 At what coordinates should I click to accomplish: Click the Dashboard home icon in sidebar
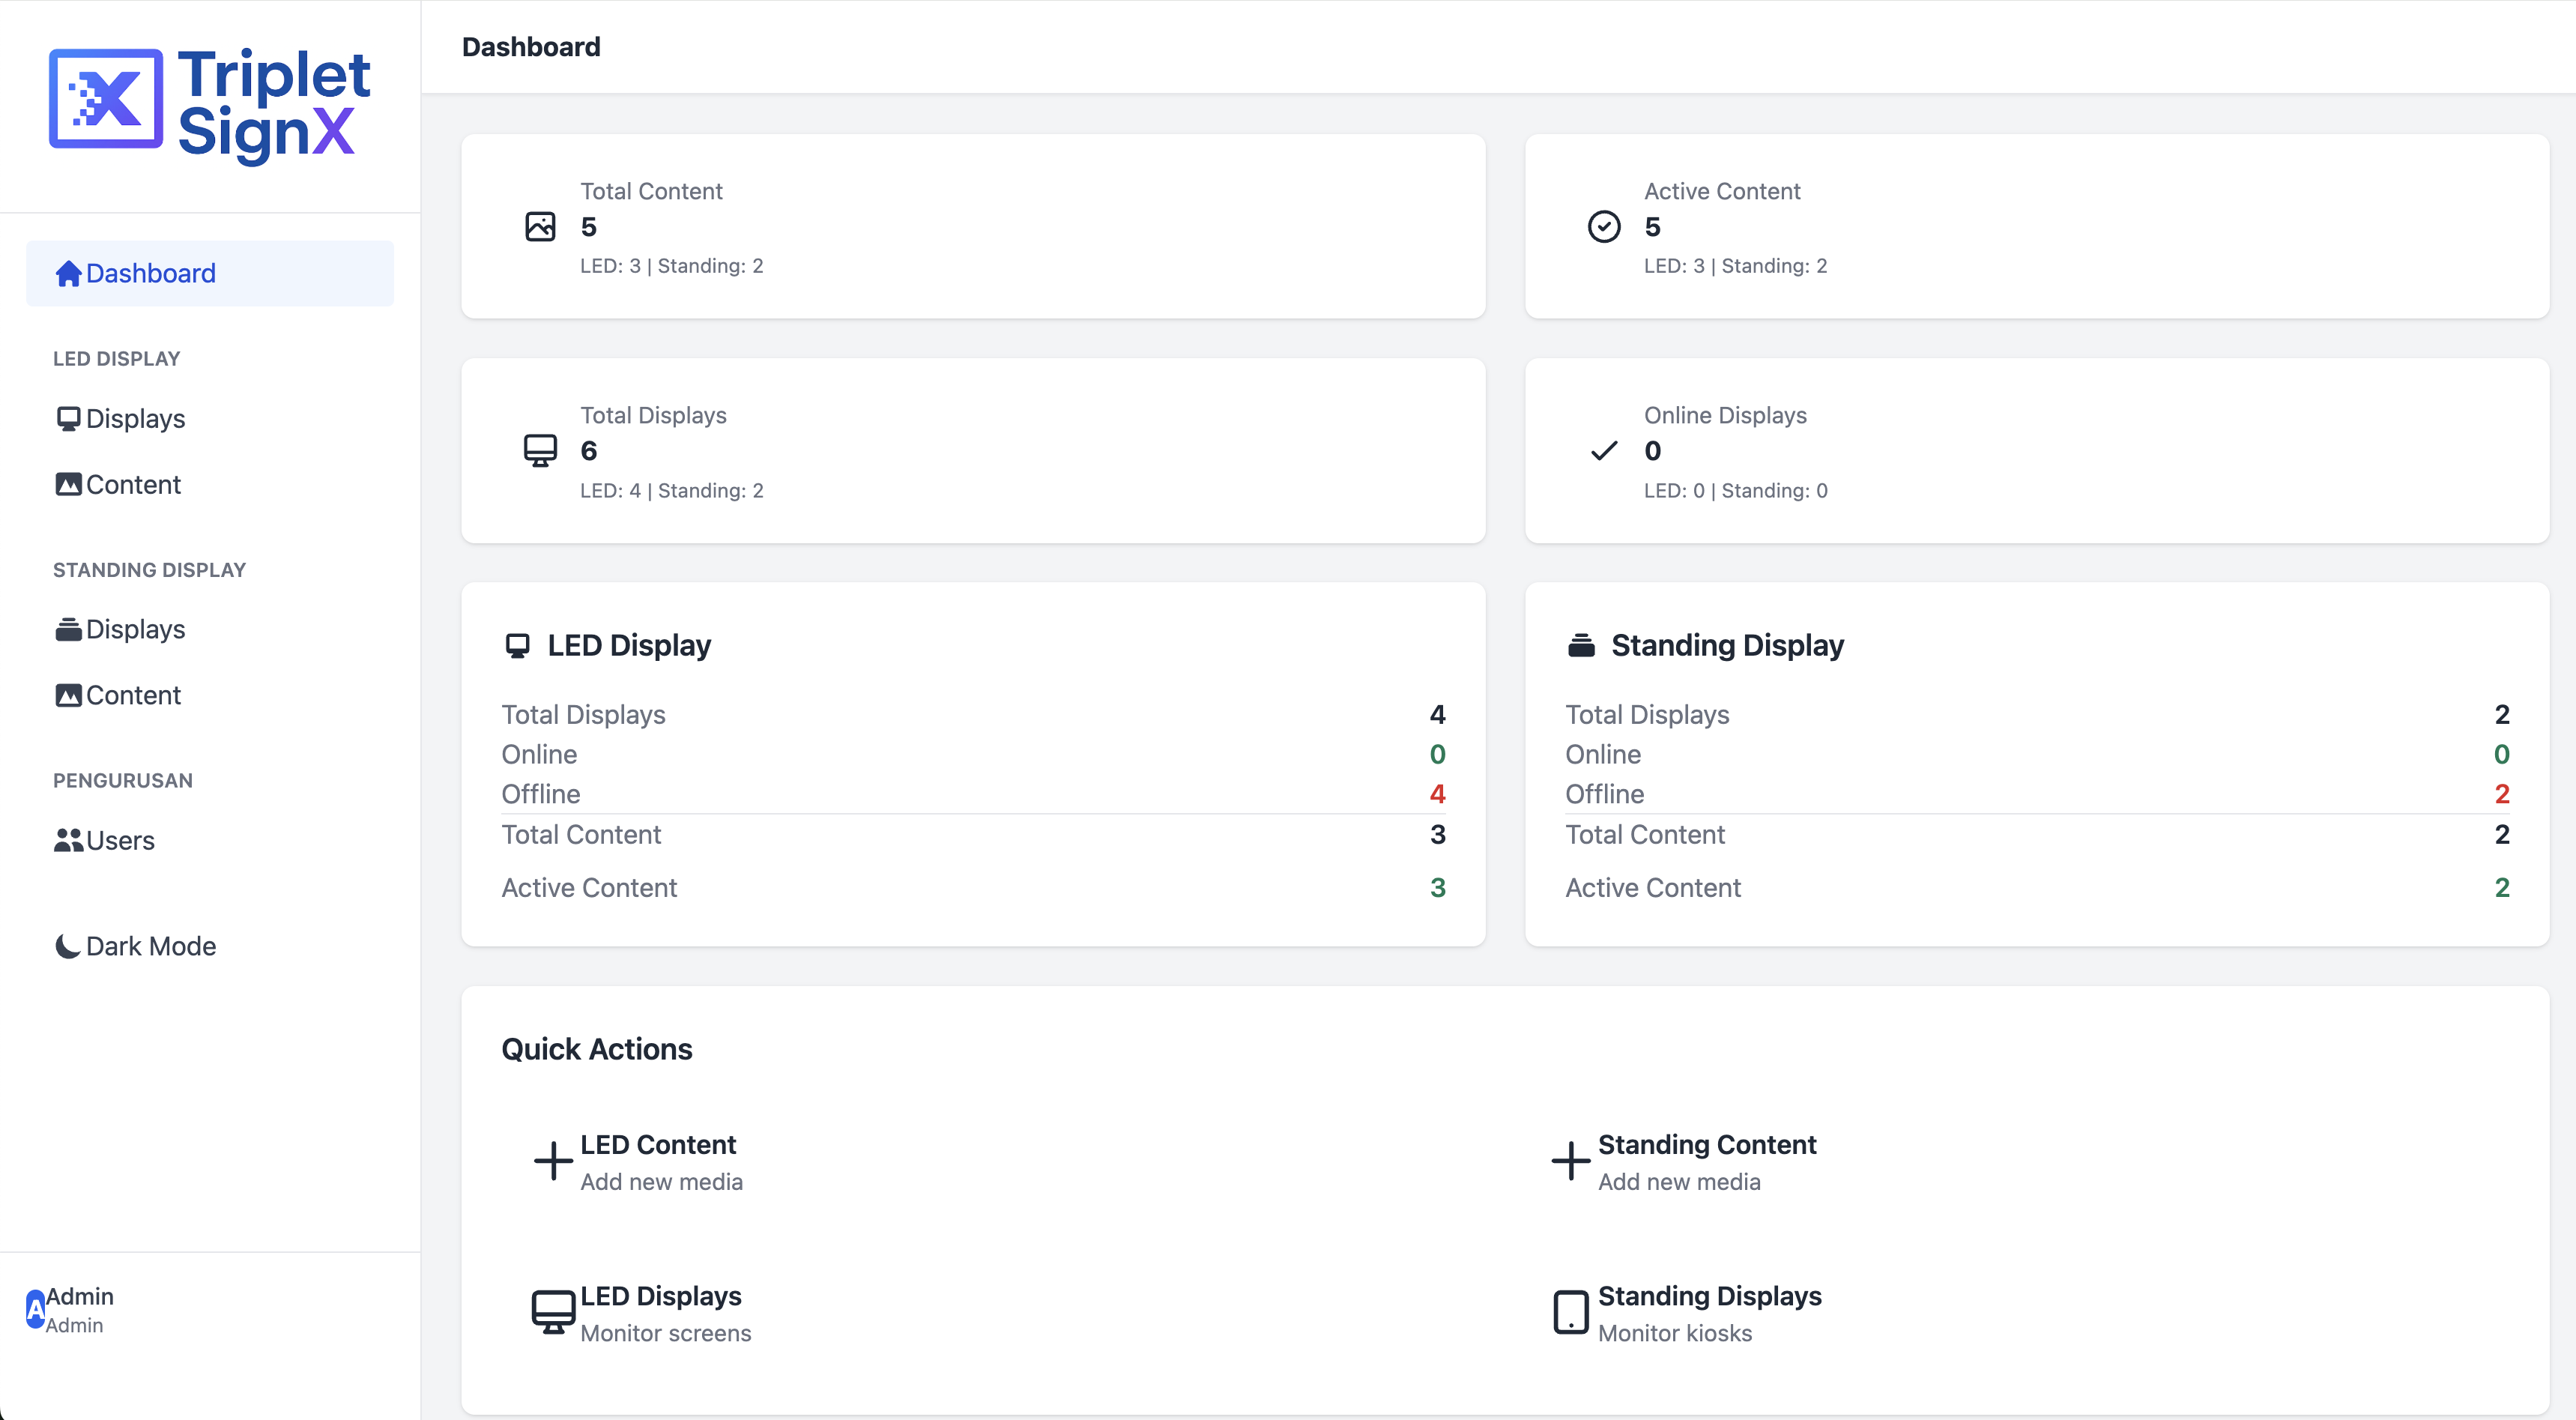pyautogui.click(x=68, y=273)
